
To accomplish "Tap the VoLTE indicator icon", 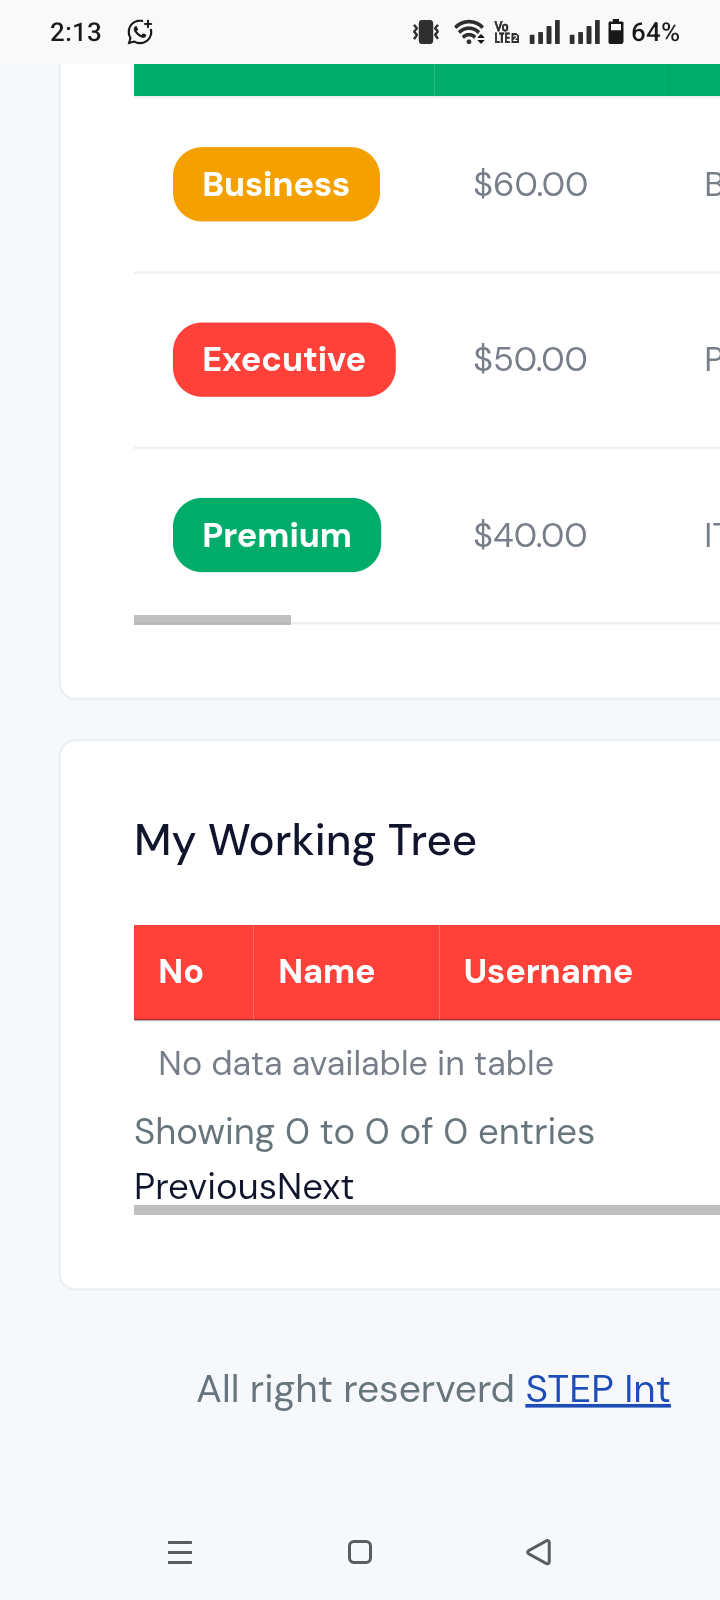I will (x=507, y=32).
